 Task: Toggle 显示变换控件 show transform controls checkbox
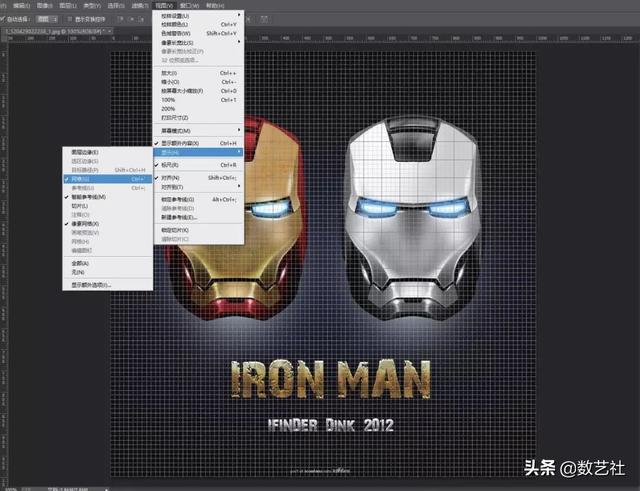(69, 19)
